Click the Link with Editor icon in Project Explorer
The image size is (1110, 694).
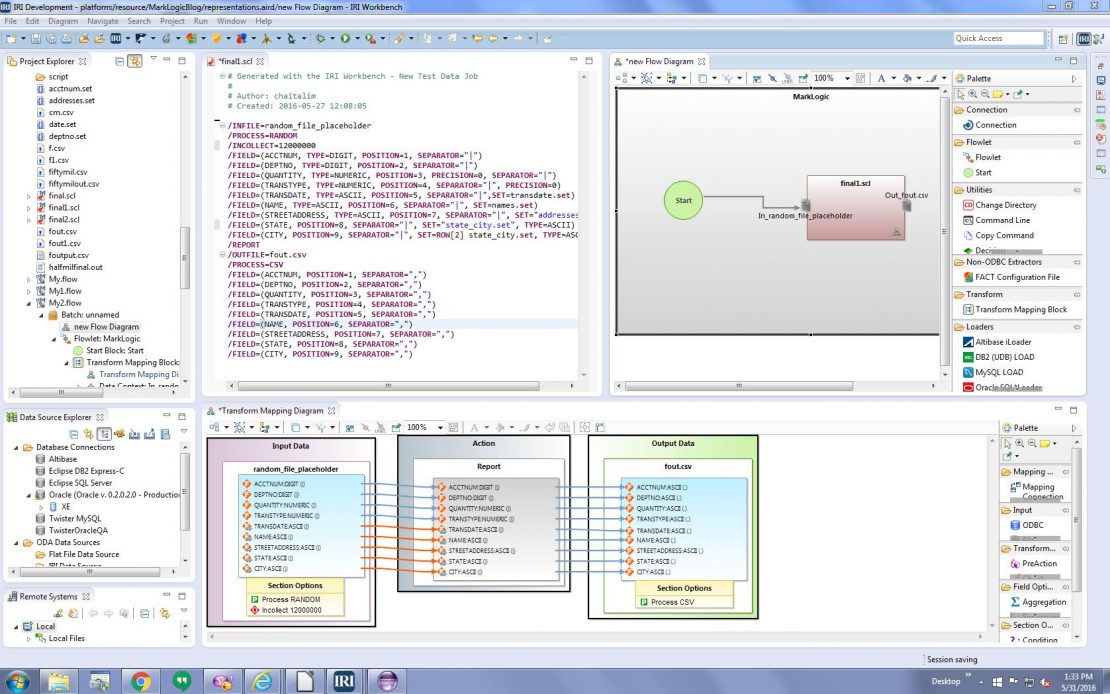(135, 61)
